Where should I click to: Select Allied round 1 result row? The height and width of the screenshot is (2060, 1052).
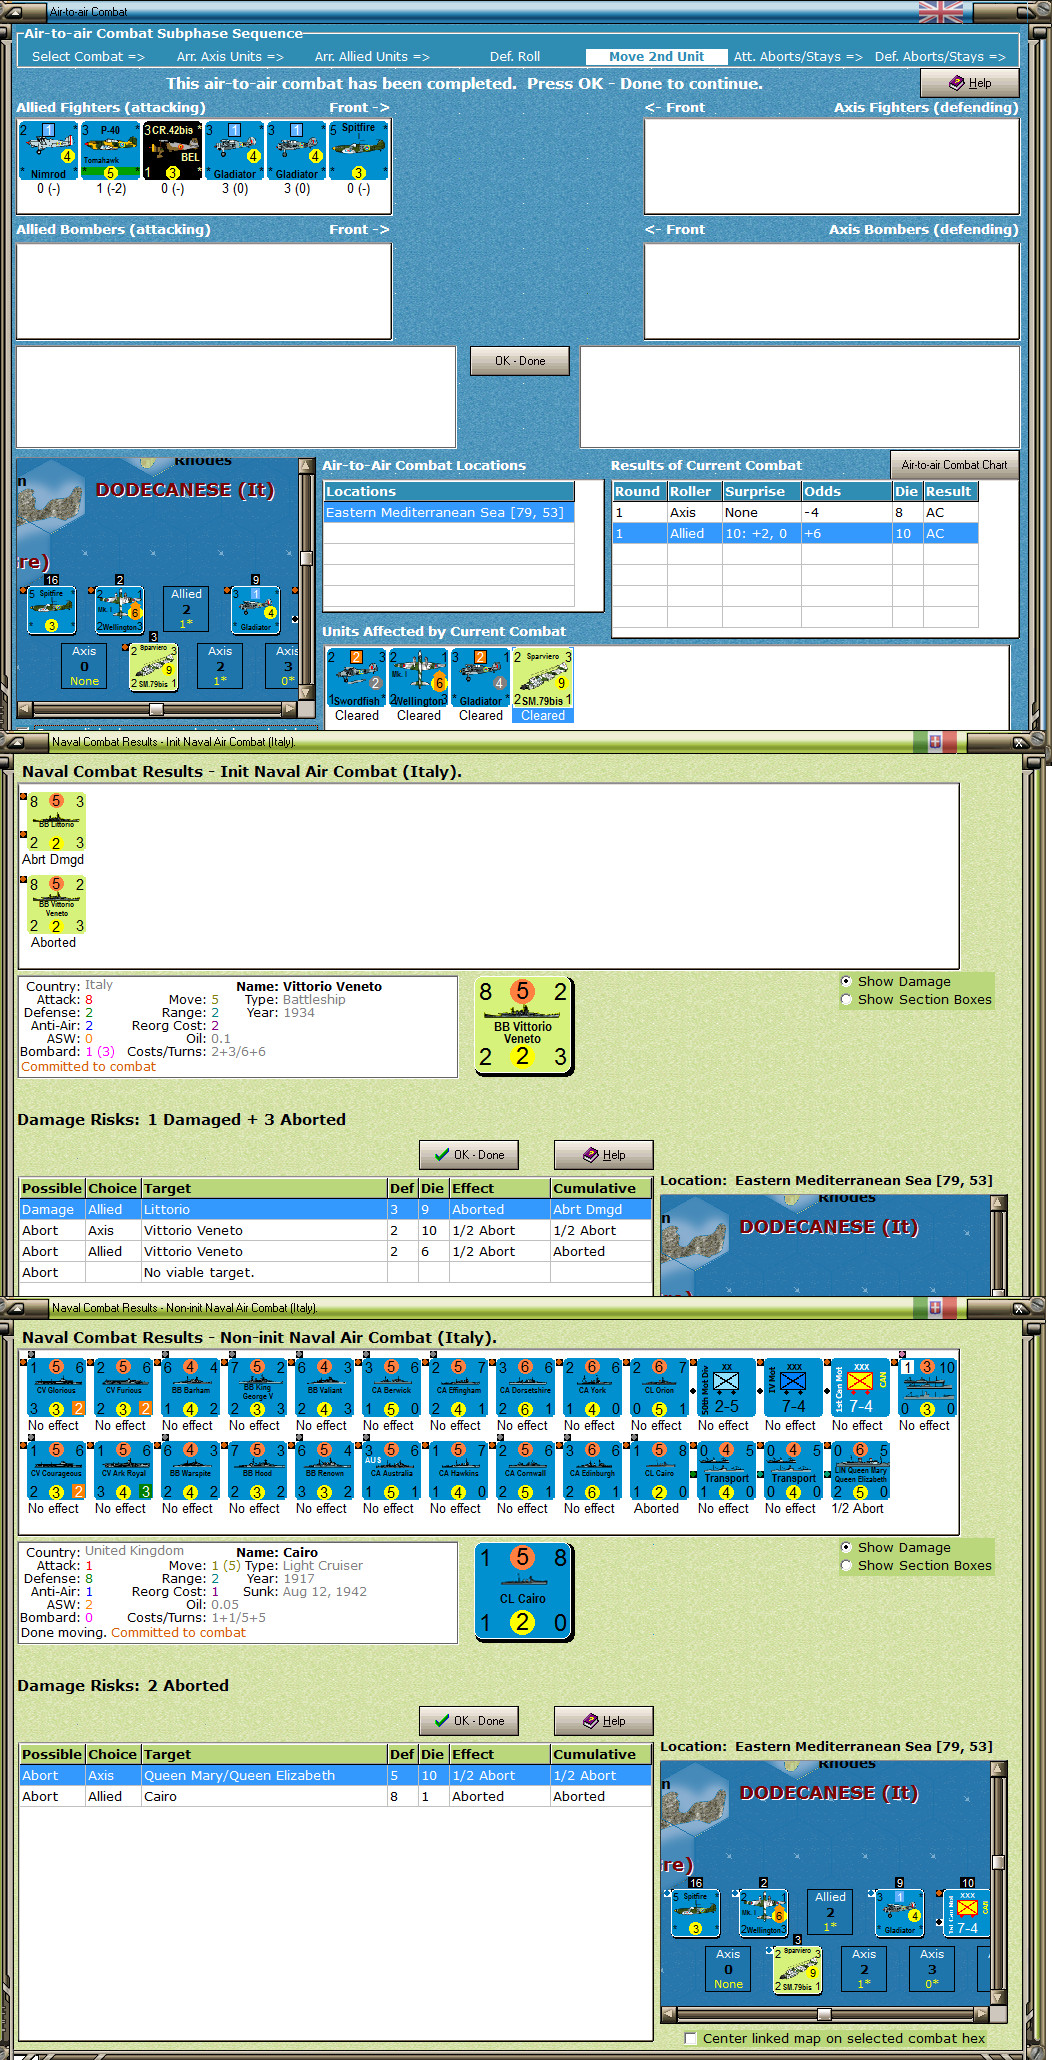[x=795, y=534]
